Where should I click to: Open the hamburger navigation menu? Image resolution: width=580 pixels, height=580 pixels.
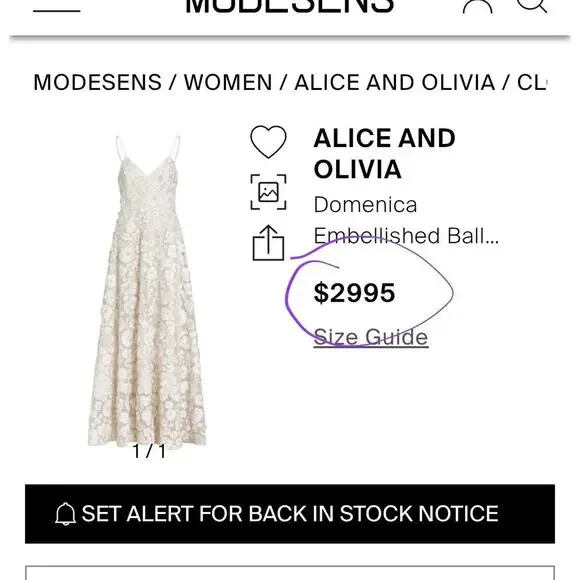[x=57, y=10]
